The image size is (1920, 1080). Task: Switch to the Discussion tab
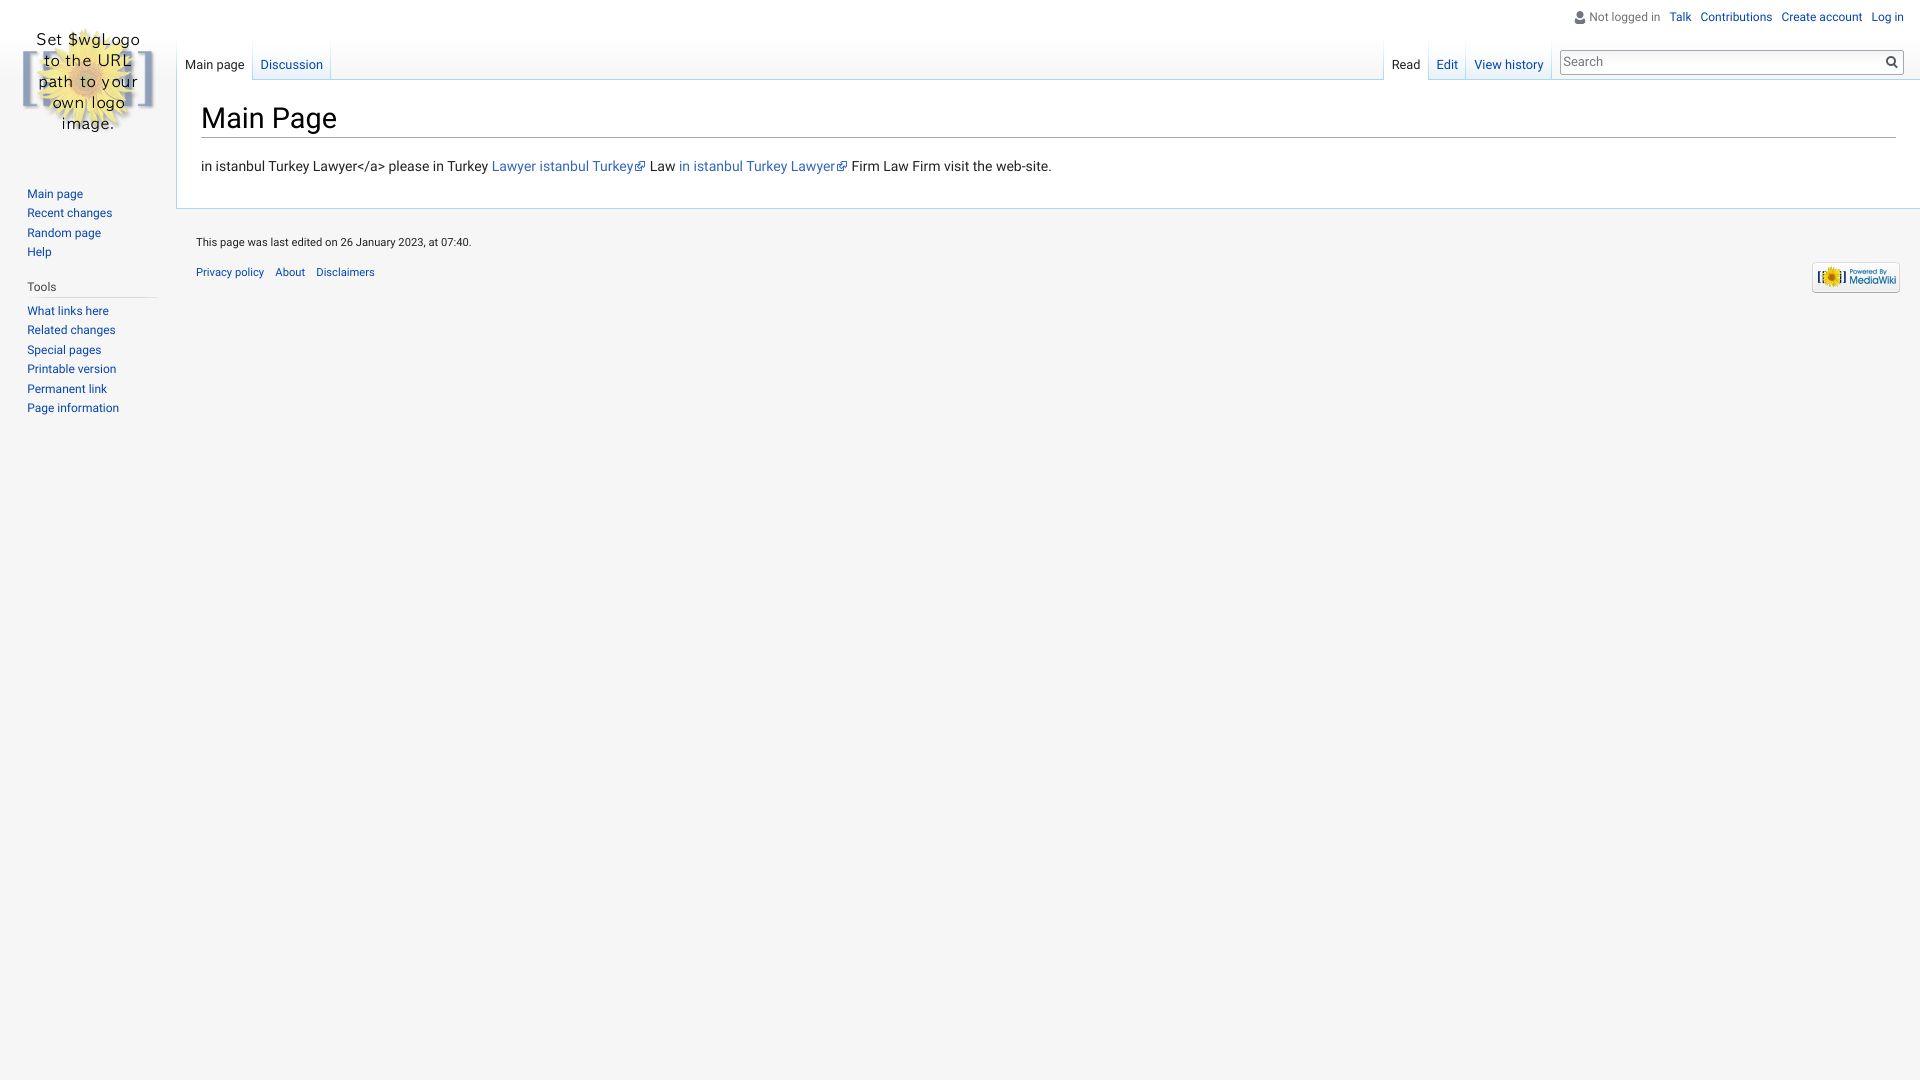point(291,65)
